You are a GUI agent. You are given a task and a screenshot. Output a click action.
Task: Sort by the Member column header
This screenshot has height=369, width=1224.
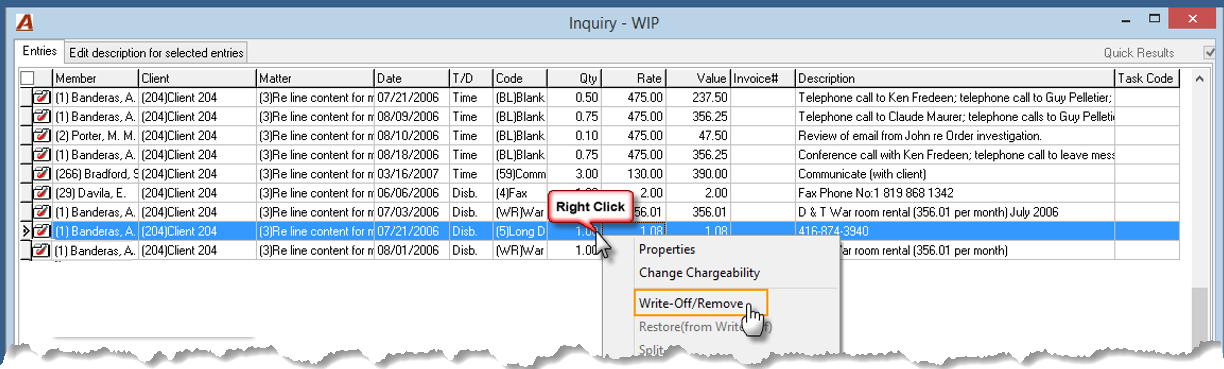[x=95, y=79]
